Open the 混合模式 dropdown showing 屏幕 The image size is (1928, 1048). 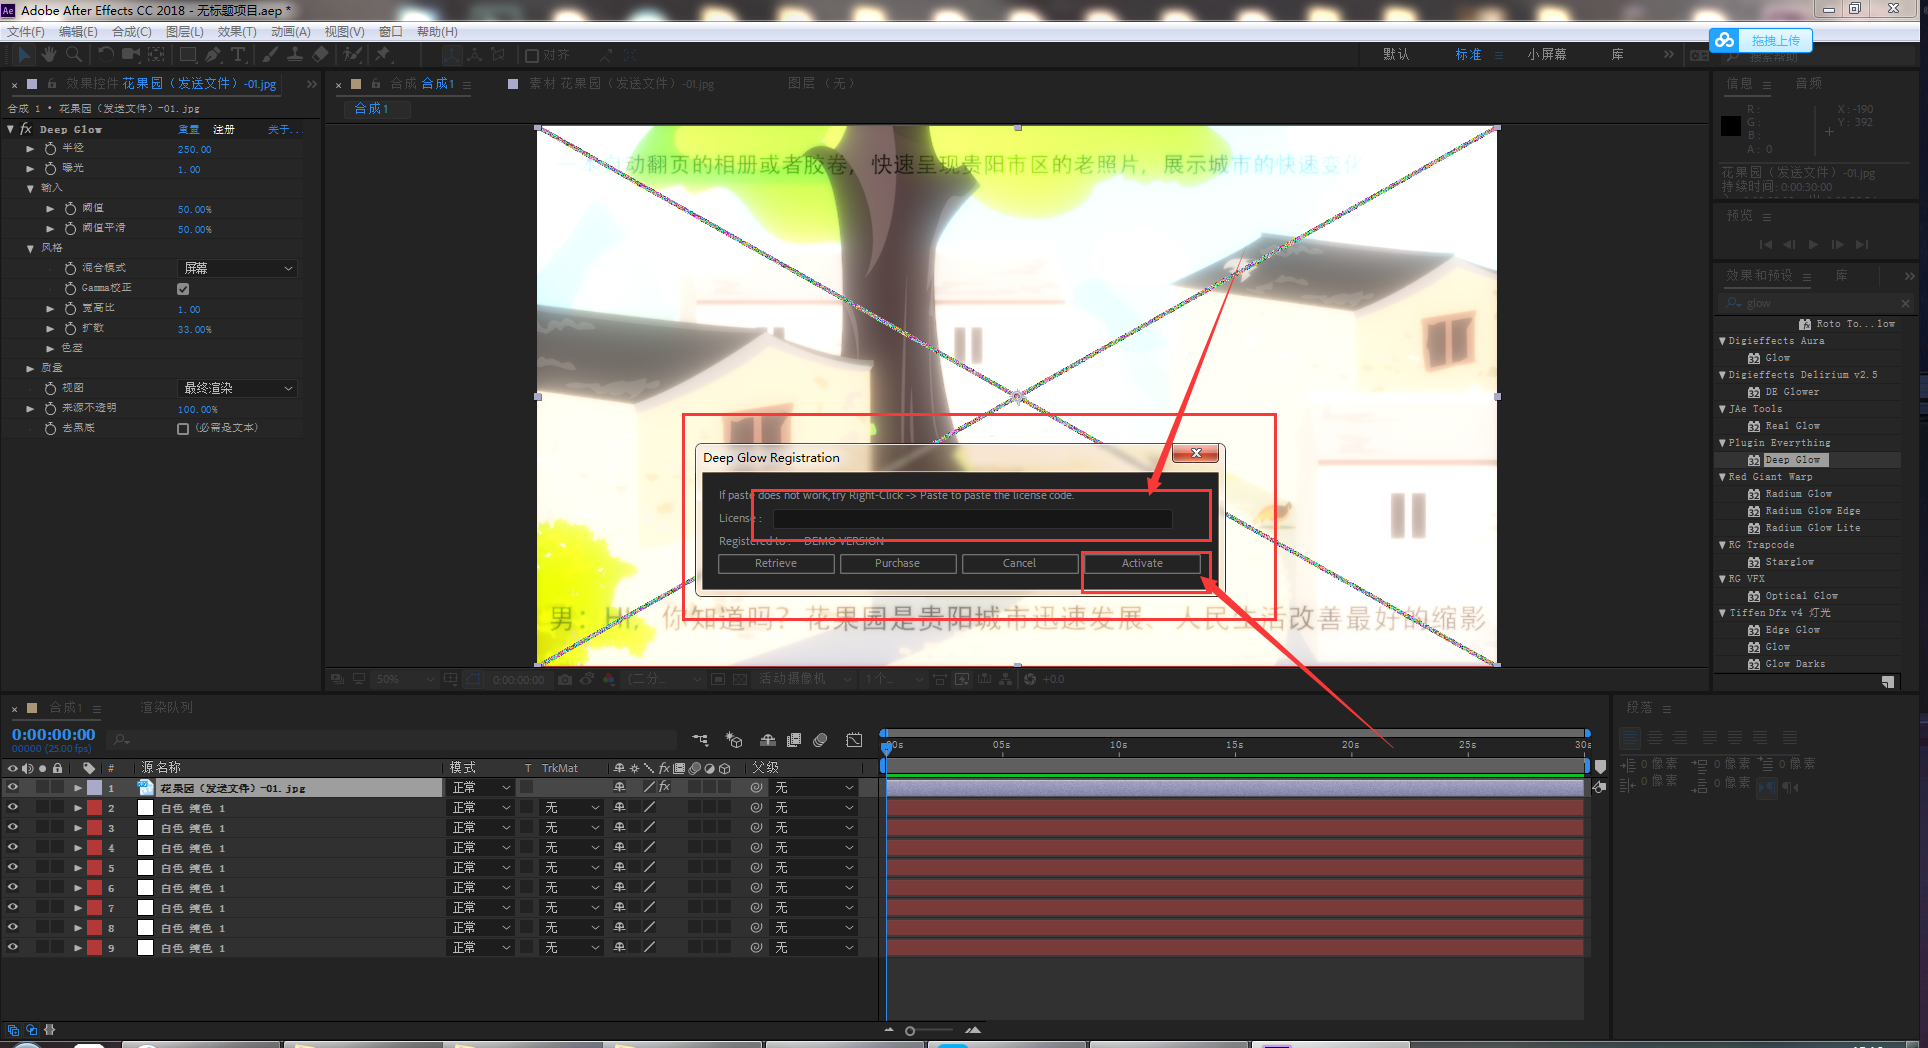[x=238, y=268]
